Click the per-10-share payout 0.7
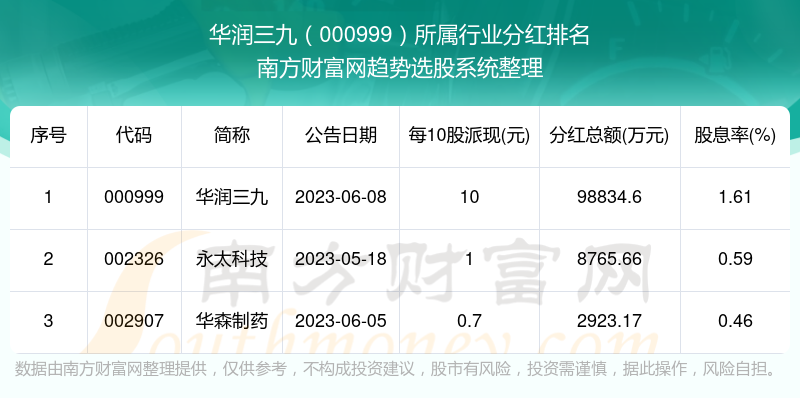Screen dimensions: 800x420 click(x=469, y=321)
